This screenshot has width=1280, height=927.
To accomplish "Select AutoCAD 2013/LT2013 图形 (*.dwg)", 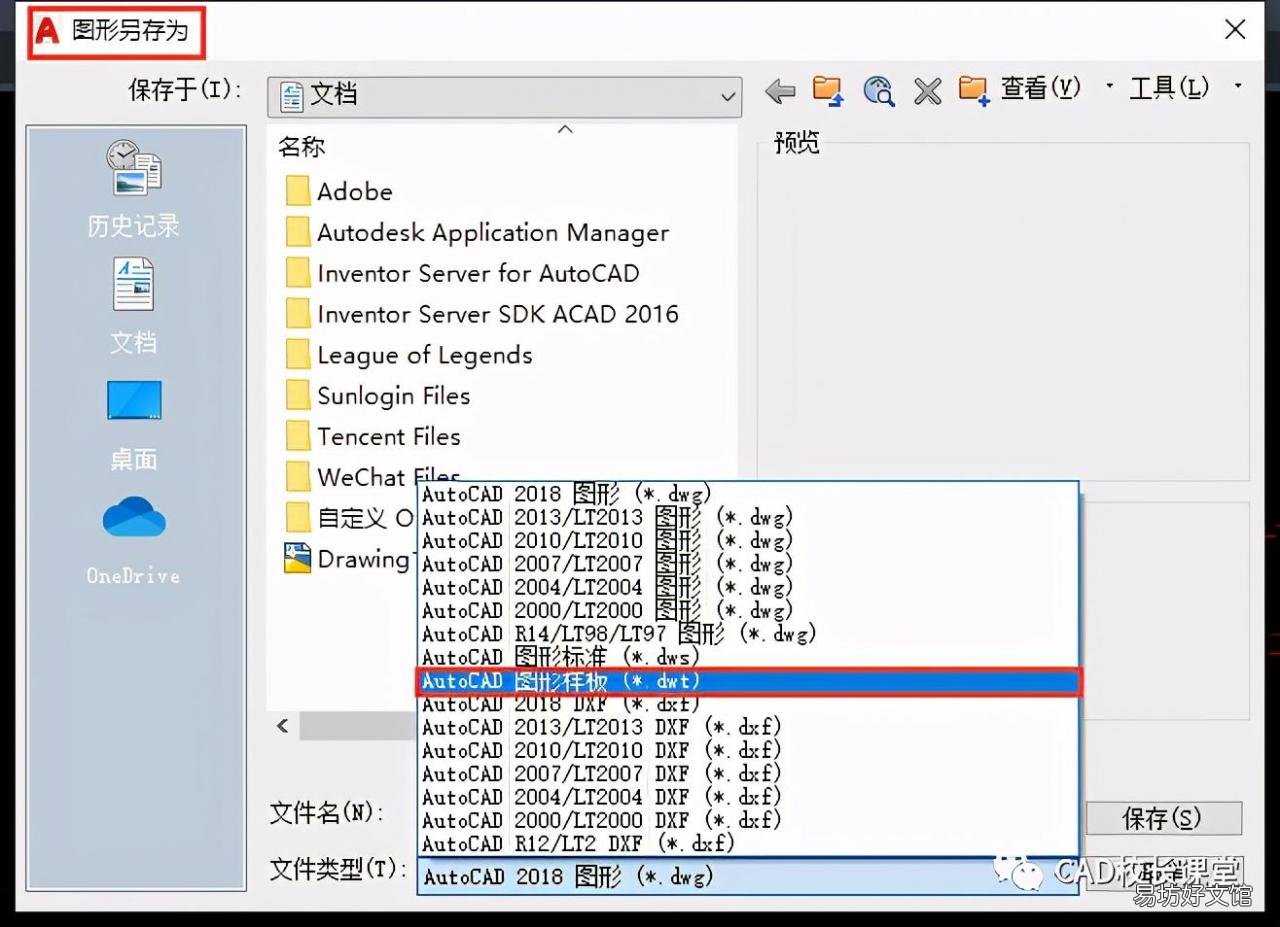I will point(748,517).
